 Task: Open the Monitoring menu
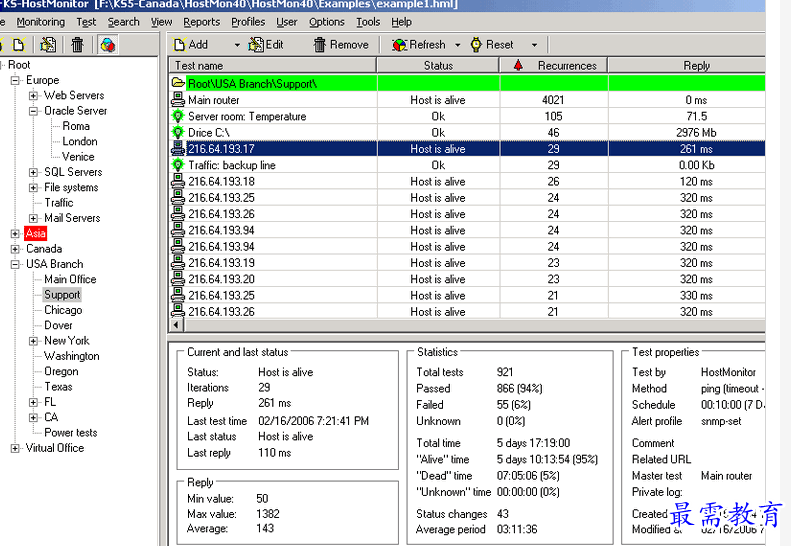point(40,22)
